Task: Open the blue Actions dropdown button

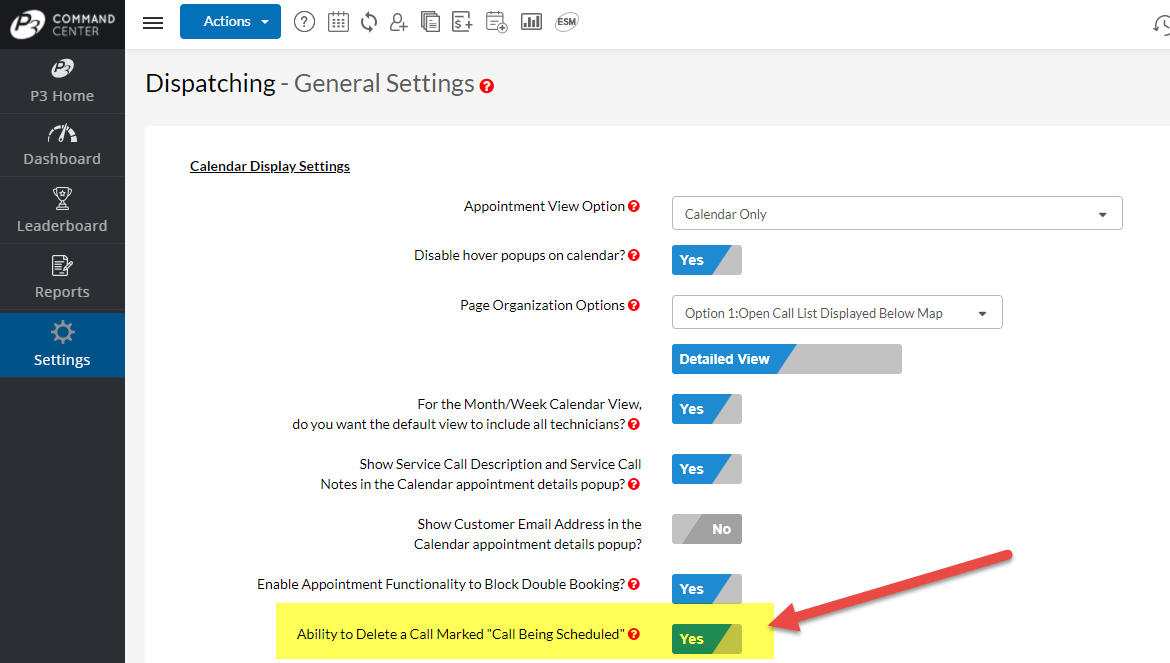Action: [x=230, y=22]
